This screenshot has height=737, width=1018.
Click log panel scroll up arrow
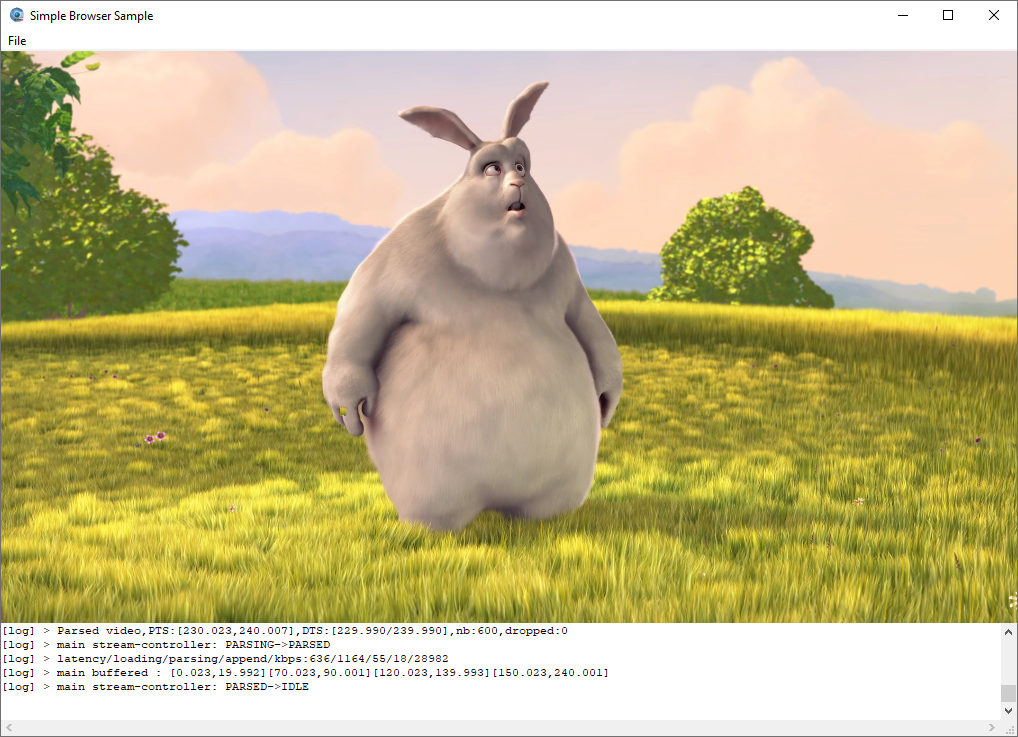coord(1008,632)
